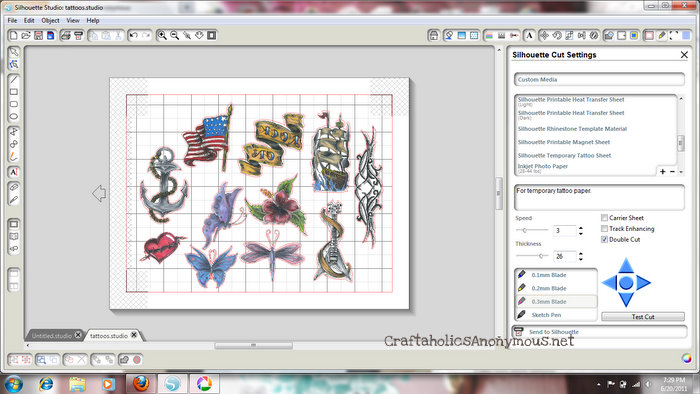Screen dimensions: 700x394
Task: Select the Eraser tool
Action: [x=14, y=187]
